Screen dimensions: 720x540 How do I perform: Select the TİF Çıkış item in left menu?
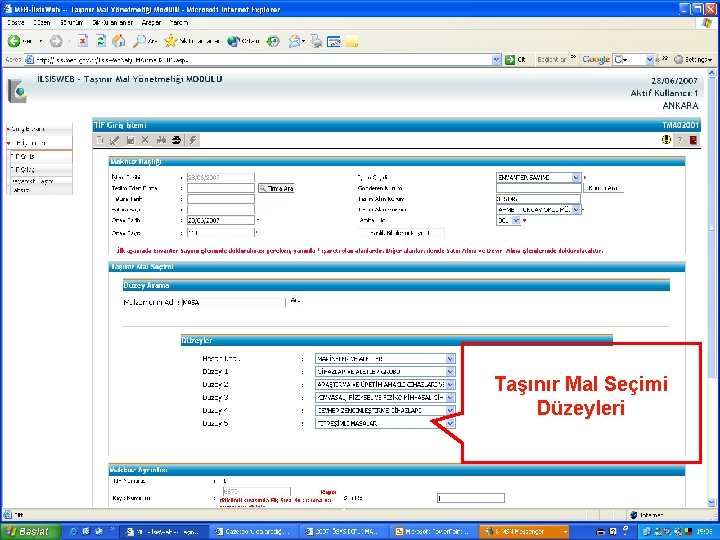(40, 169)
